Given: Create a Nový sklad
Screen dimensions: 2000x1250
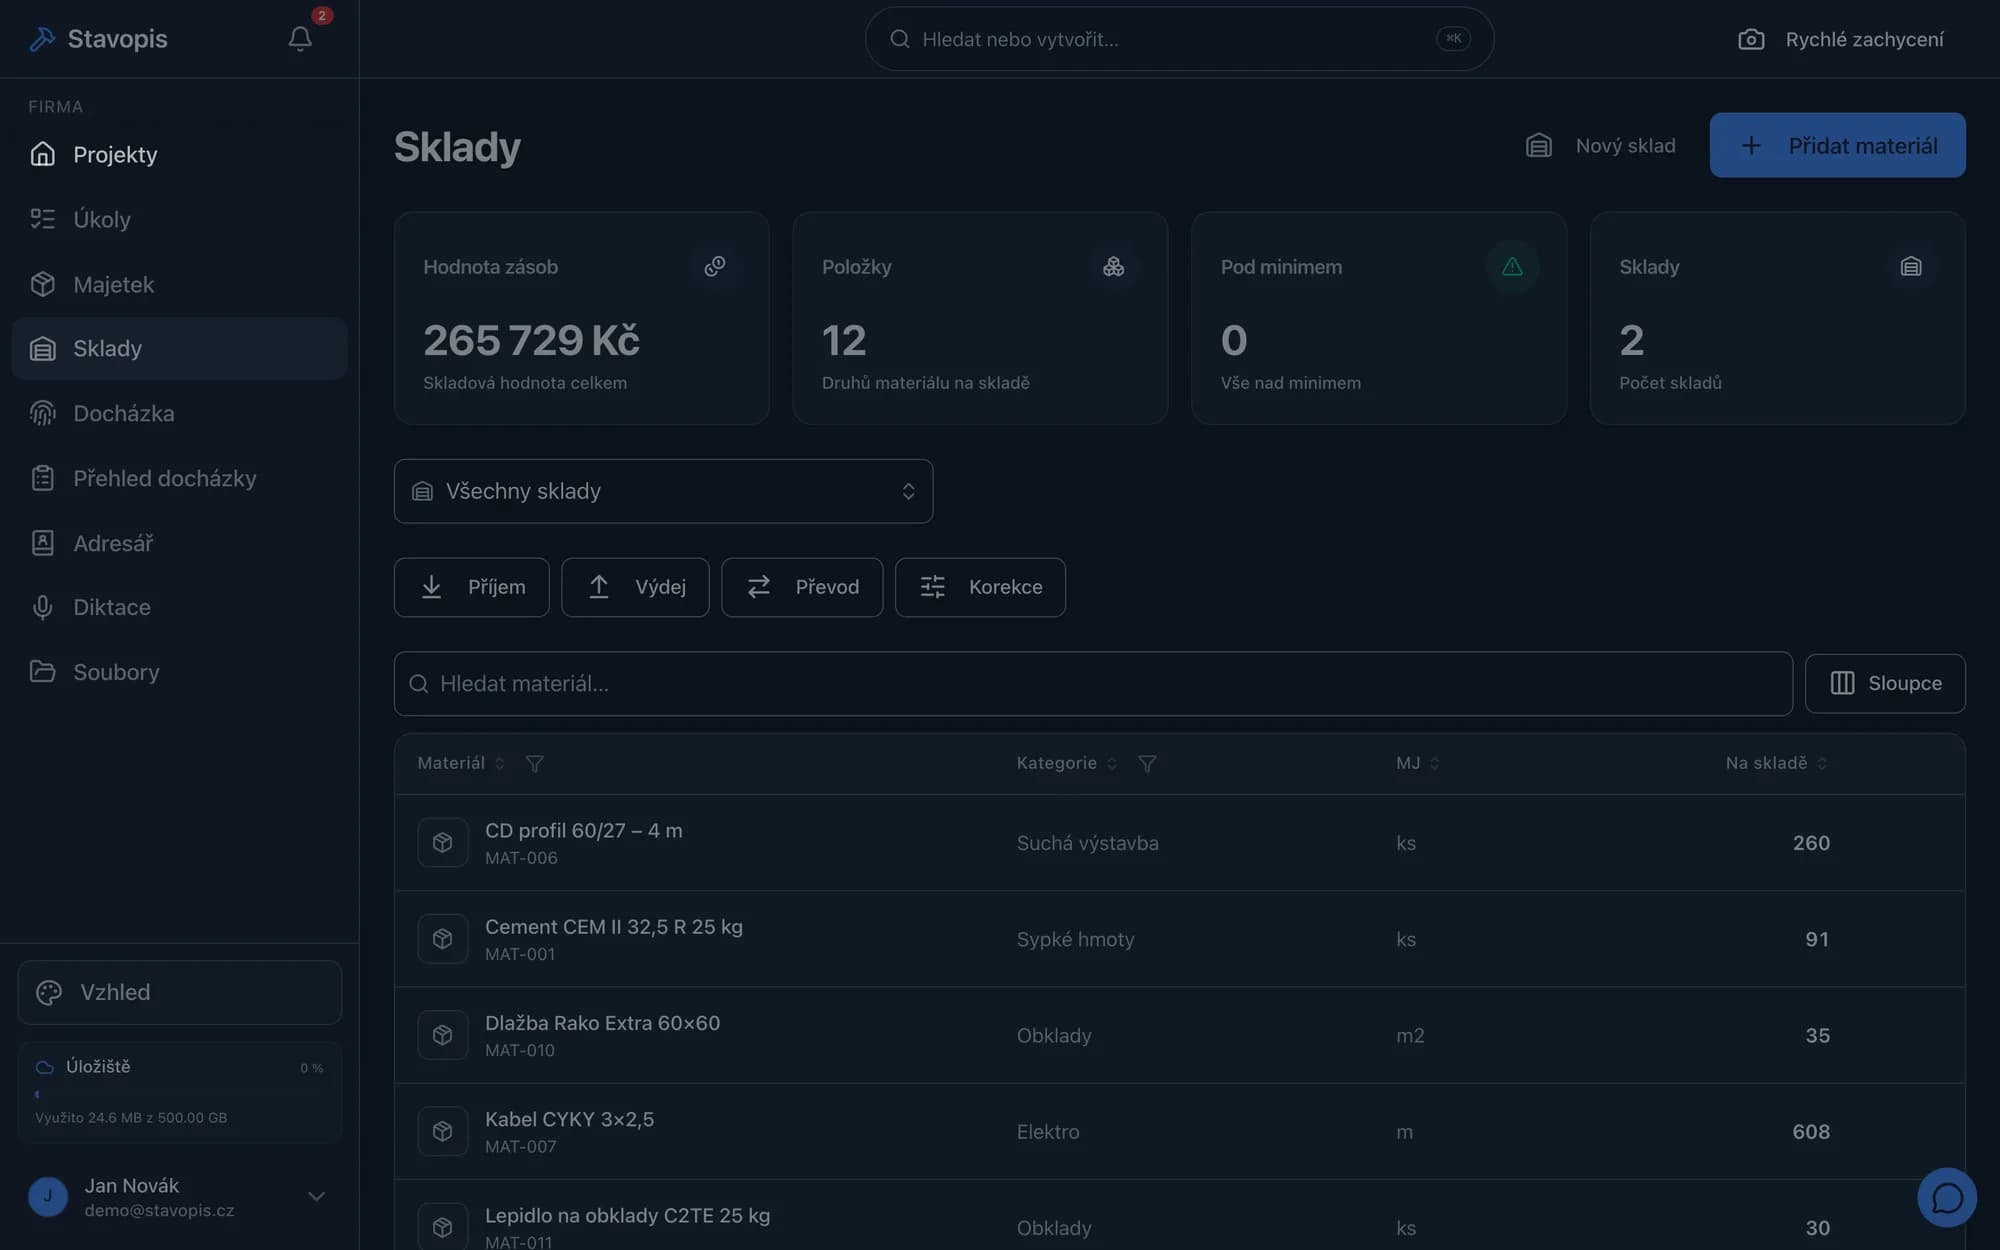Looking at the screenshot, I should pos(1600,145).
